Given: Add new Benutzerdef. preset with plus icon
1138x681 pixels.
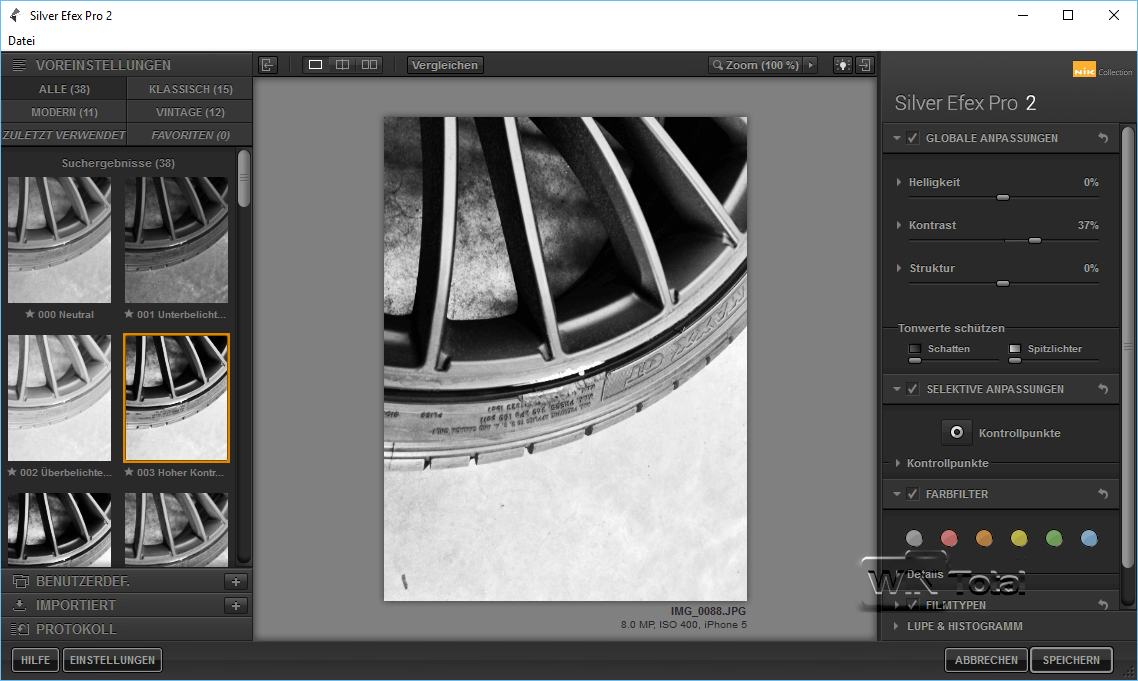Looking at the screenshot, I should (x=236, y=581).
